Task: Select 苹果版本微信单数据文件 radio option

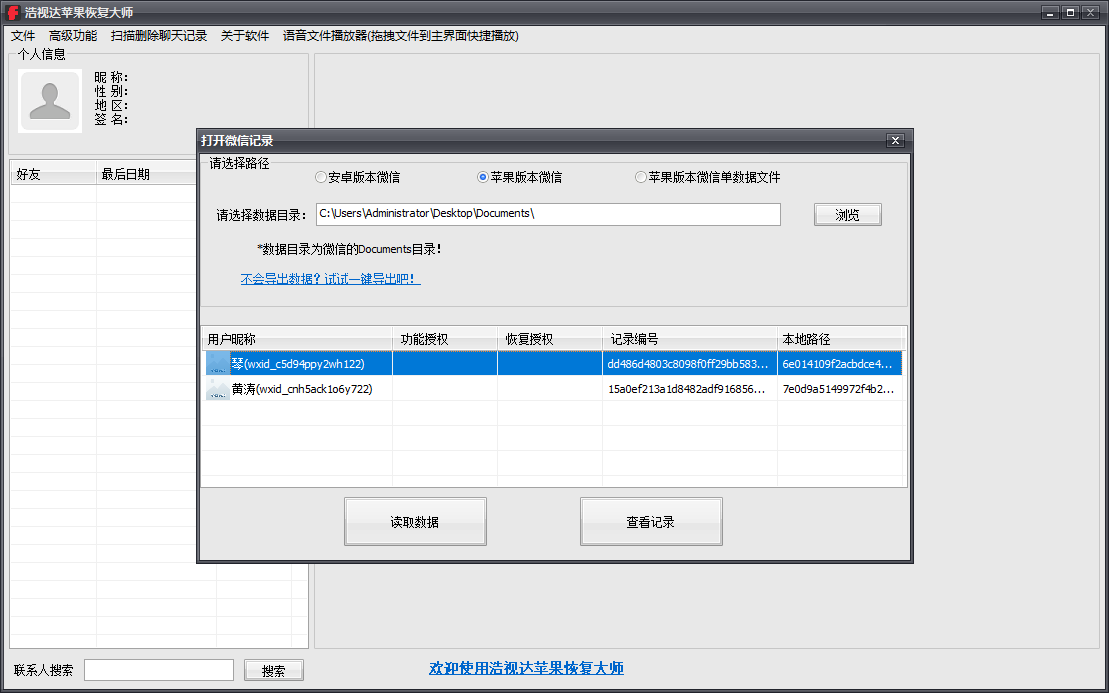Action: 708,177
